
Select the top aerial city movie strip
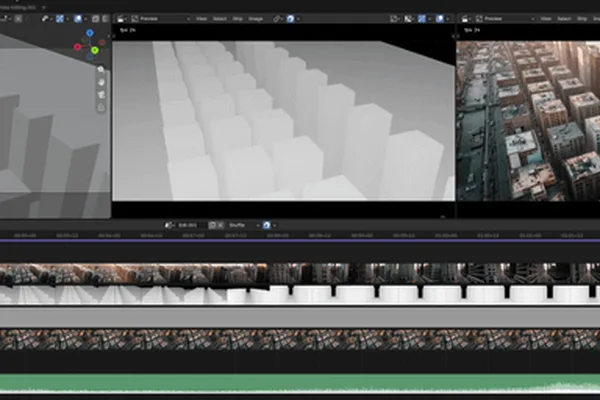pos(300,273)
